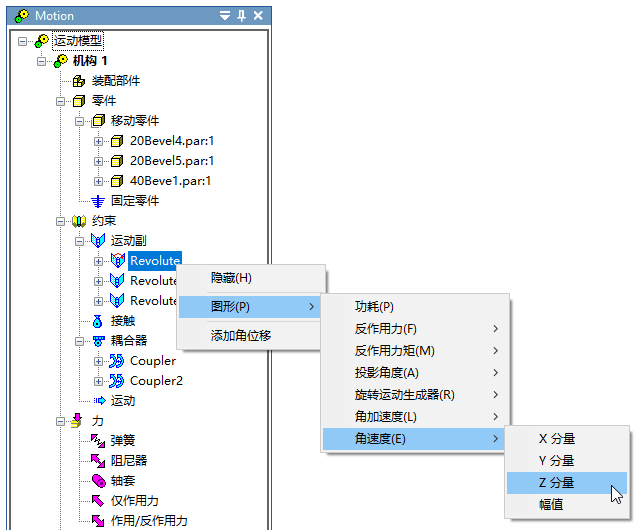This screenshot has height=530, width=639.
Task: Collapse the 运动副 node
Action: click(x=80, y=242)
